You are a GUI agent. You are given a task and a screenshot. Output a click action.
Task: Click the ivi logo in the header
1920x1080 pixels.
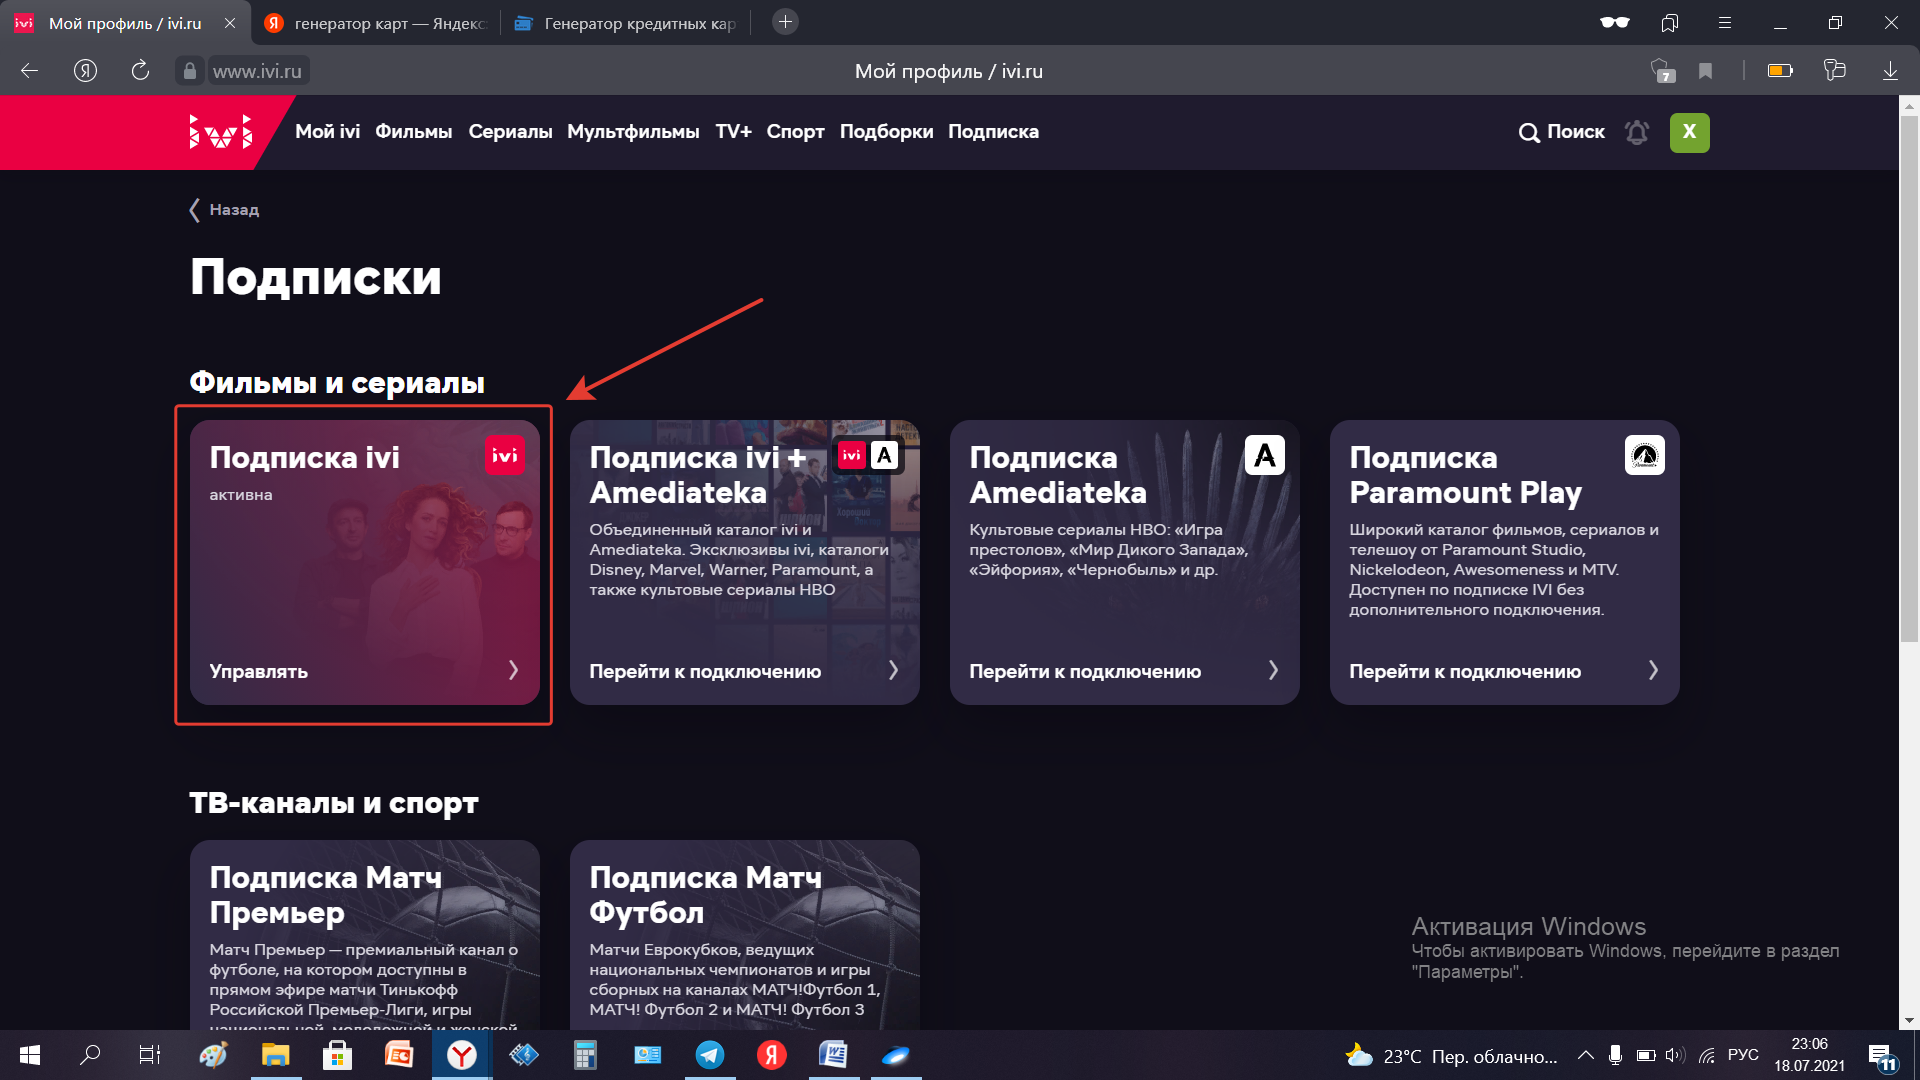click(x=220, y=132)
